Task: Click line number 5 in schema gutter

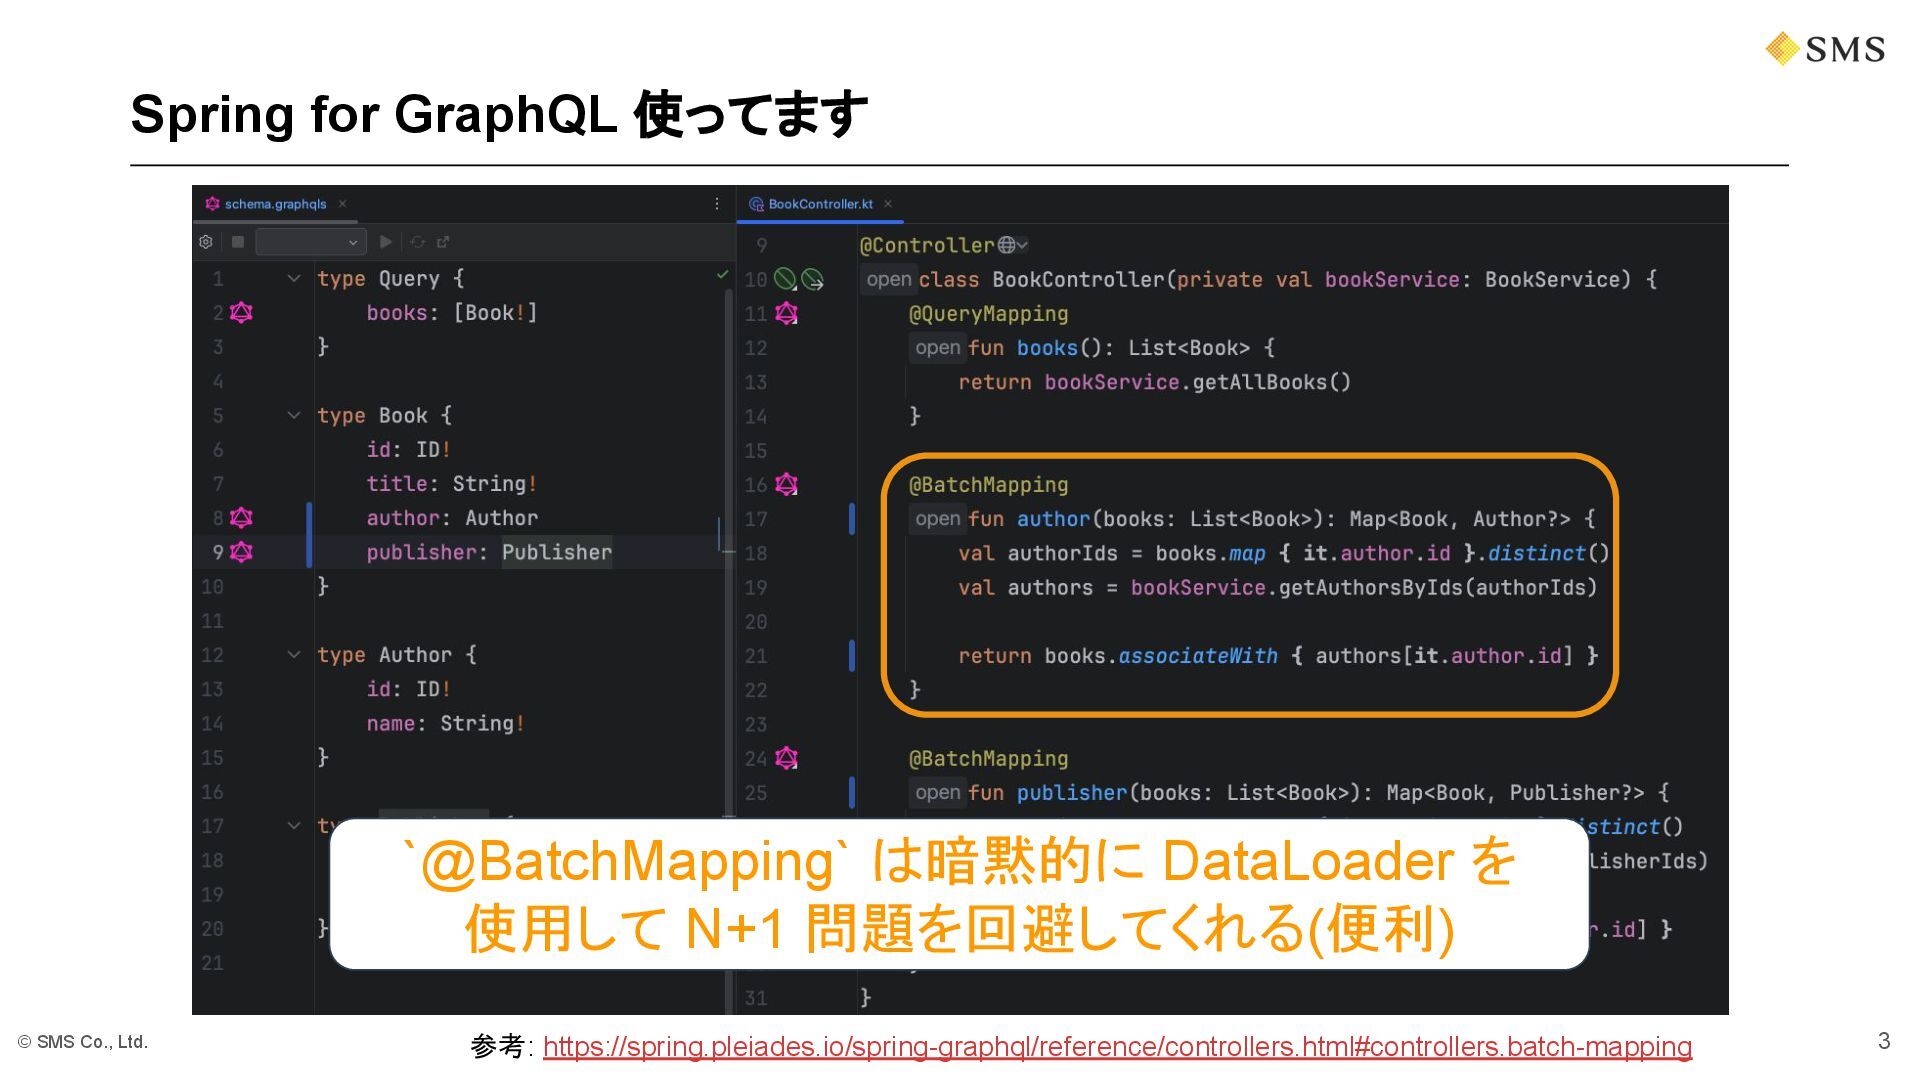Action: coord(218,415)
